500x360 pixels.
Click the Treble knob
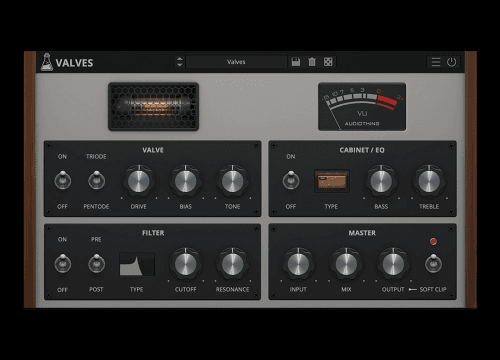[429, 181]
